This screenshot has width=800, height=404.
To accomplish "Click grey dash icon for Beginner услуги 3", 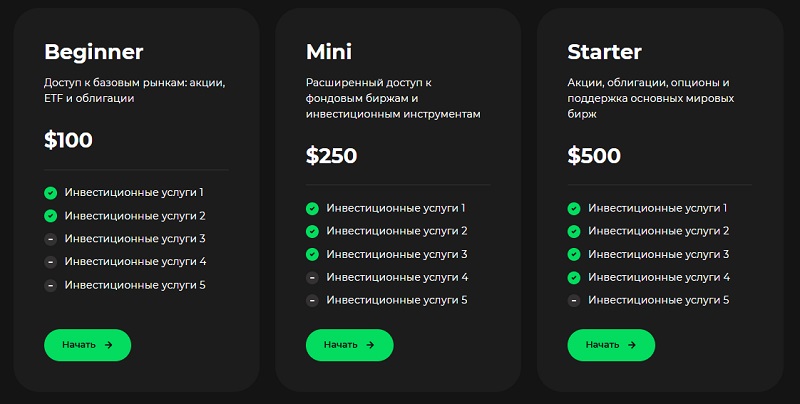I will (50, 239).
